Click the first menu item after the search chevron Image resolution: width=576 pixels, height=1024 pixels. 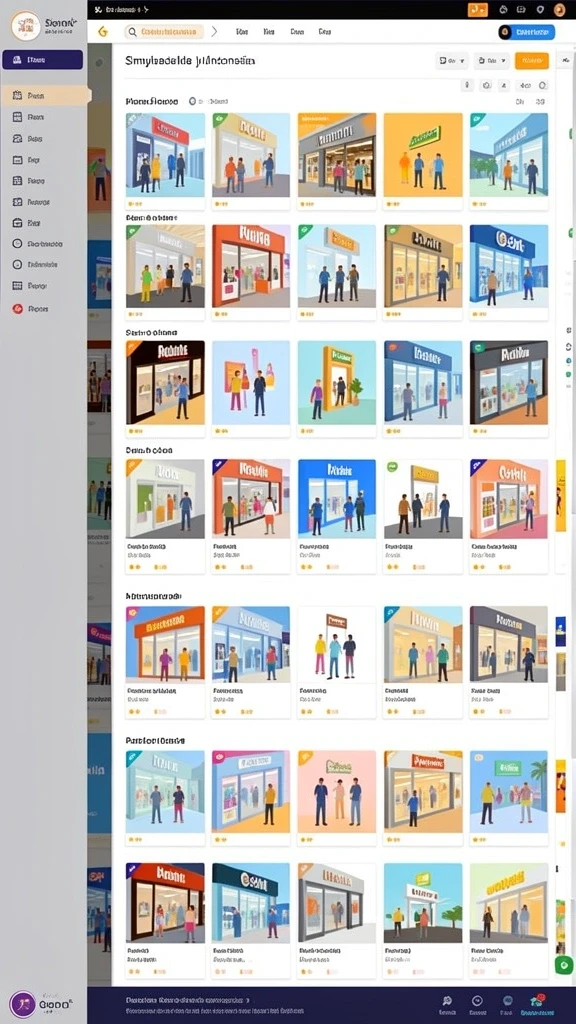(x=242, y=31)
